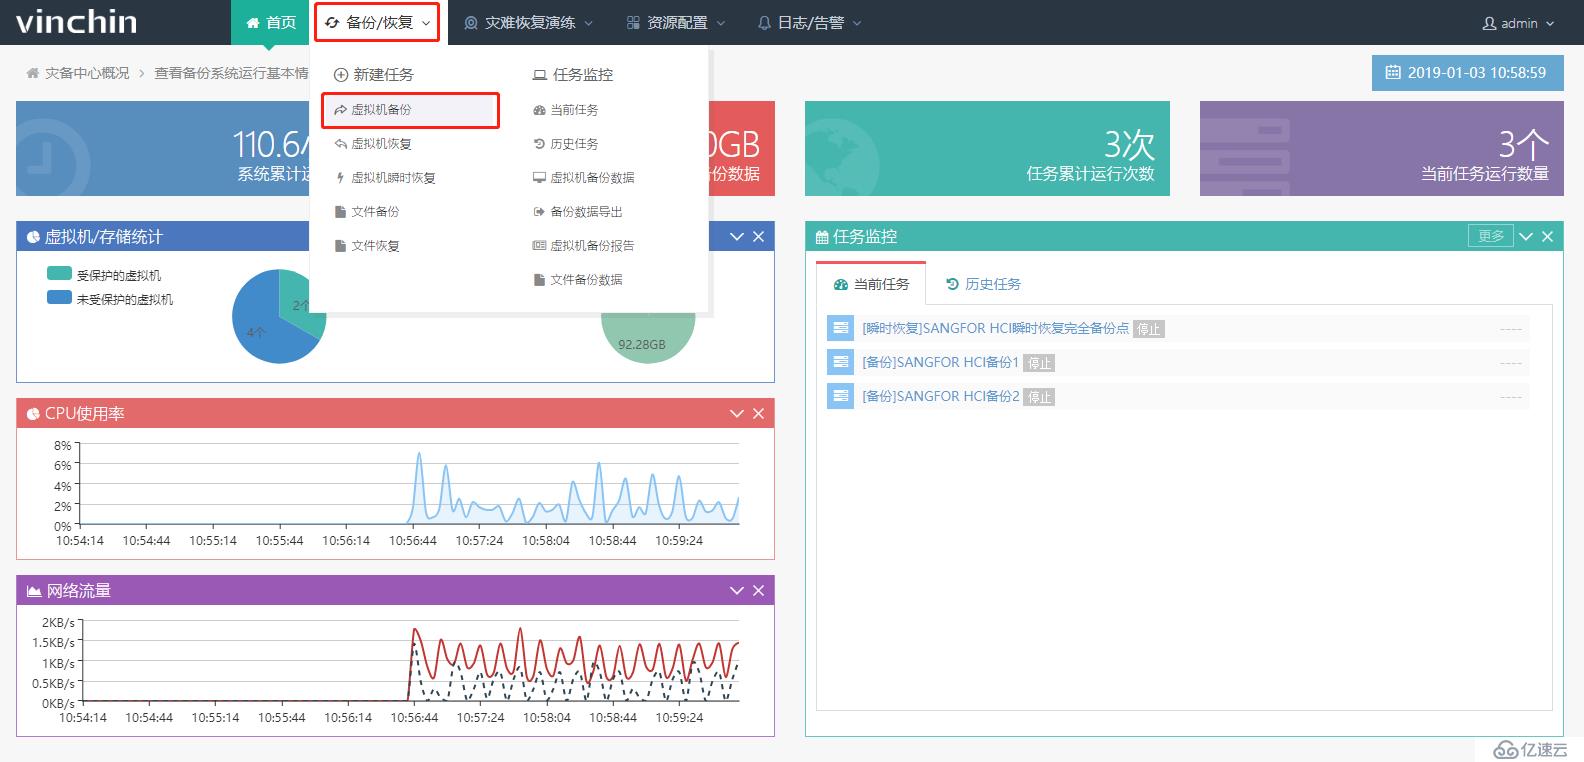
Task: Click the date 2019-01-03 10:58:59 button
Action: pos(1467,73)
